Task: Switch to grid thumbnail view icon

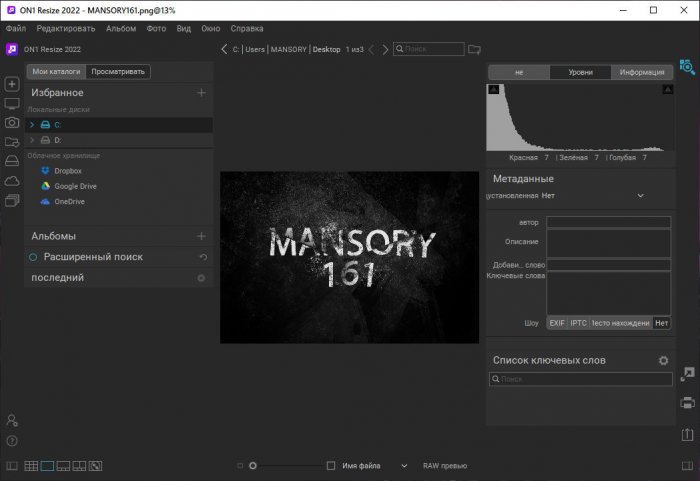Action: (x=31, y=466)
